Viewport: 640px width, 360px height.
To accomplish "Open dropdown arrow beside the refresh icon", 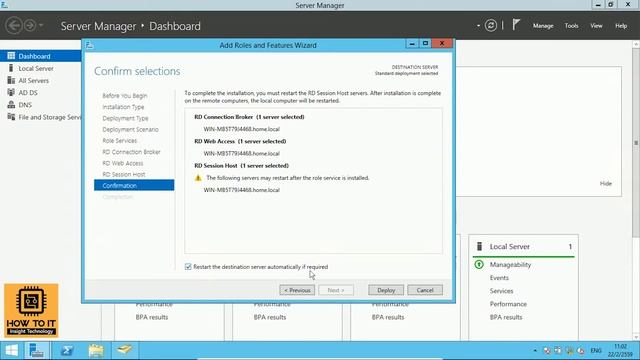I will (478, 26).
